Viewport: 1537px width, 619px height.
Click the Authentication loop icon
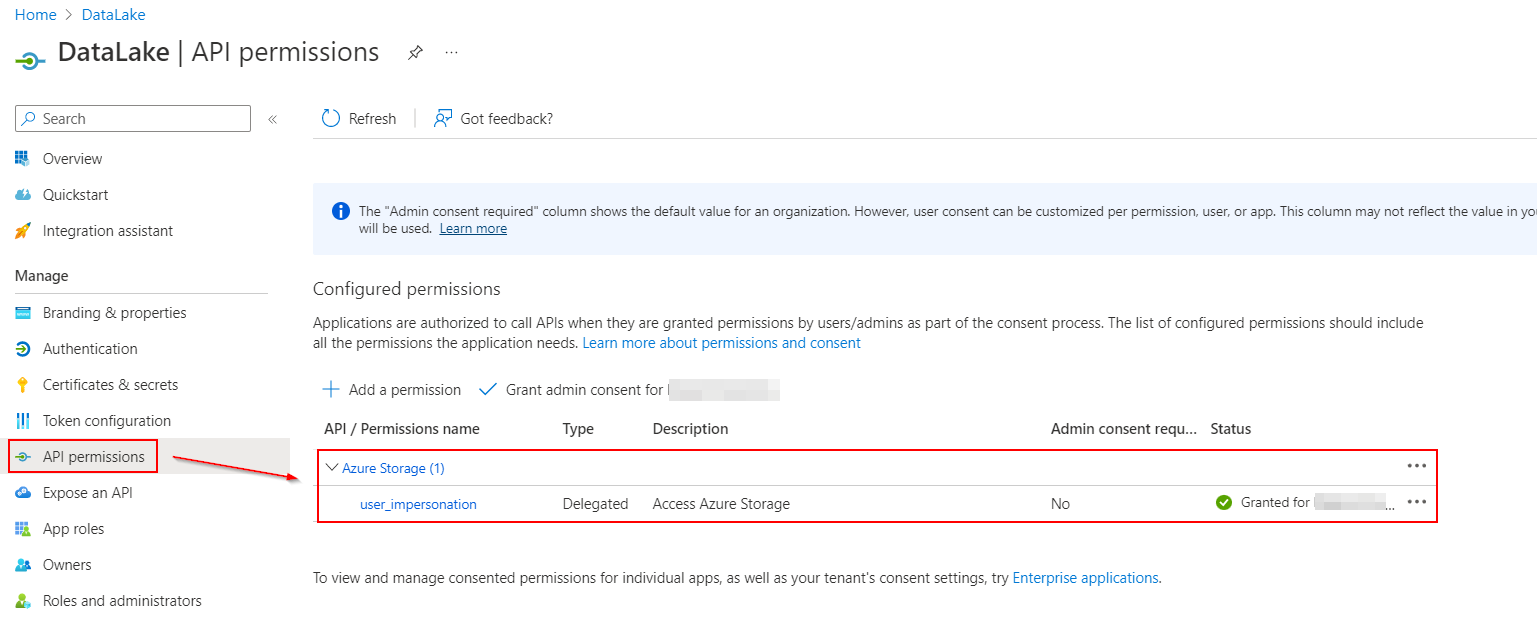[23, 349]
